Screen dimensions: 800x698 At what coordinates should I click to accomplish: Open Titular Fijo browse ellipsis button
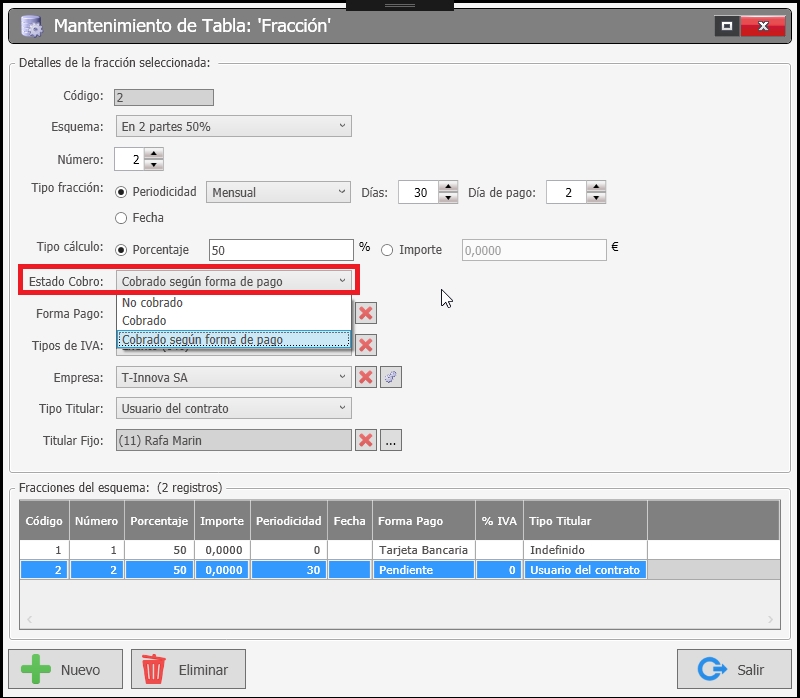(x=391, y=440)
